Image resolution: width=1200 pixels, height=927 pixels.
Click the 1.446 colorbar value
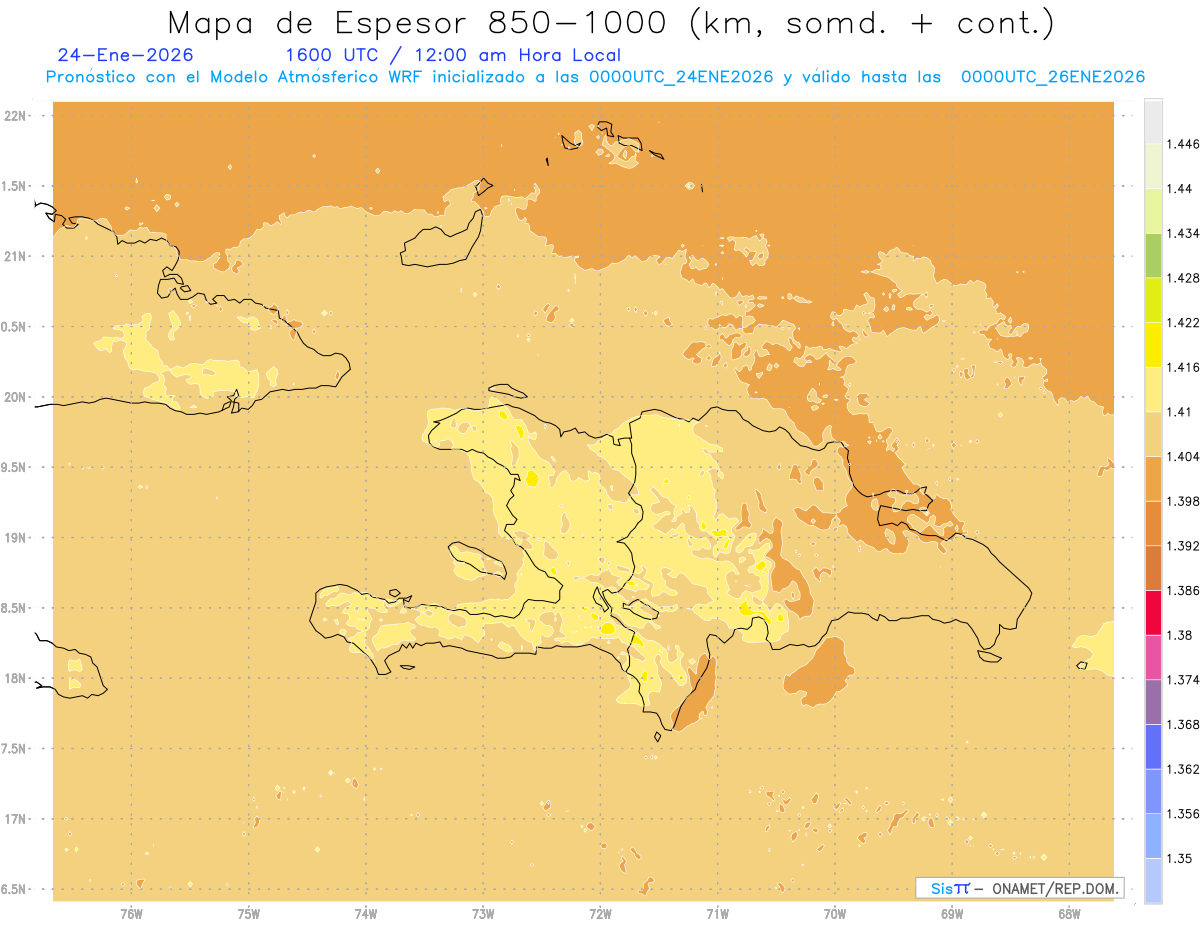[1183, 144]
